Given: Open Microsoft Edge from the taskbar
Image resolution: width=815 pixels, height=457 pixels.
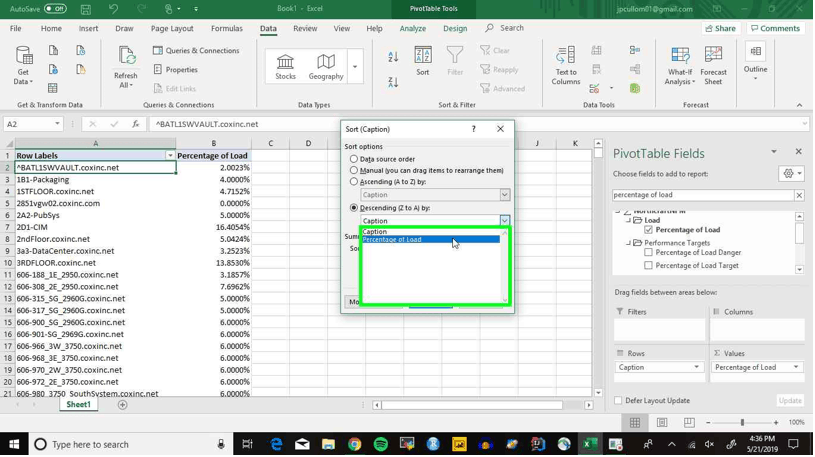Looking at the screenshot, I should point(277,445).
